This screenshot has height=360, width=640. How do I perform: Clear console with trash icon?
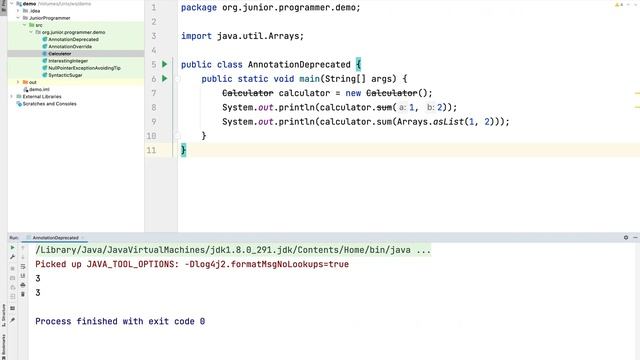(x=23, y=294)
